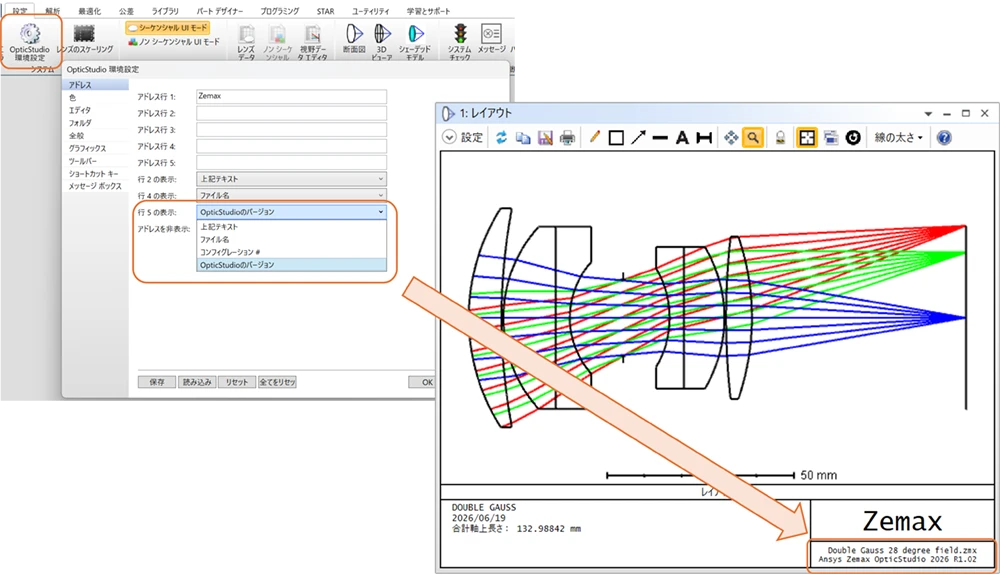Click the 全てをリセット button

pos(277,382)
